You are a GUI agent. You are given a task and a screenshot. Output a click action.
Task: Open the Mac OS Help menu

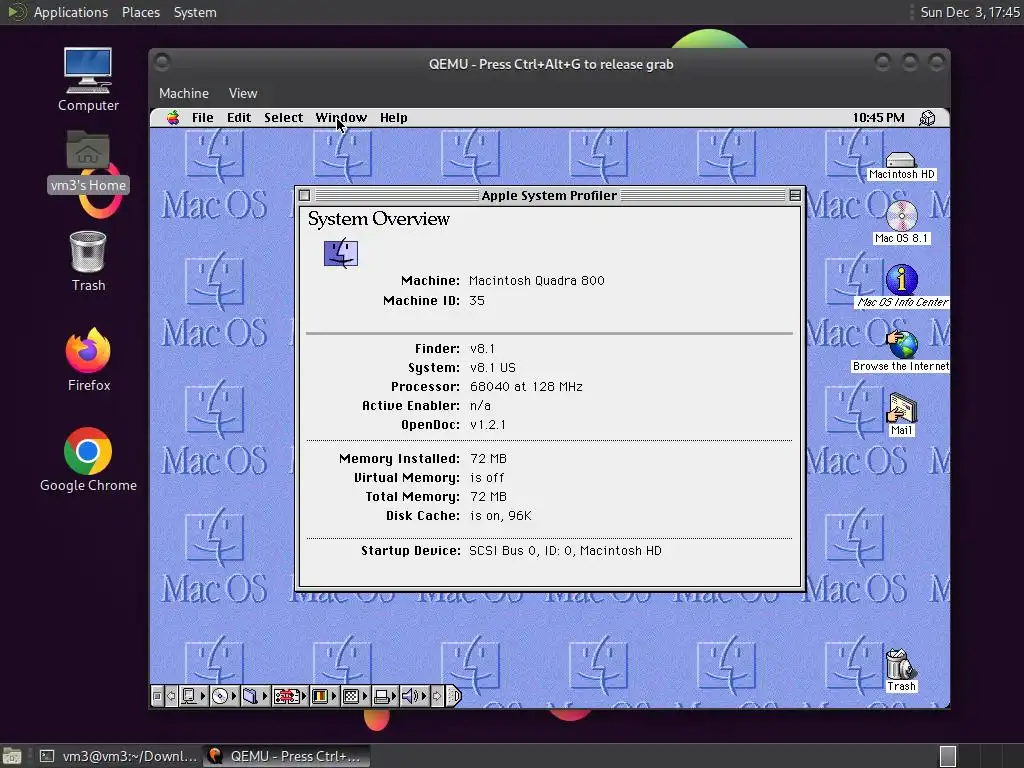click(394, 118)
